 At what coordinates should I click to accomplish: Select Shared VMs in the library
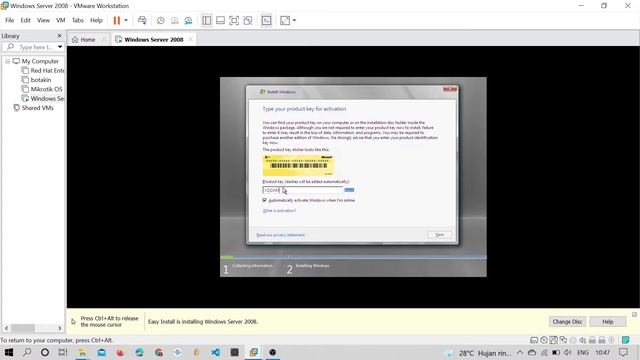[33, 108]
